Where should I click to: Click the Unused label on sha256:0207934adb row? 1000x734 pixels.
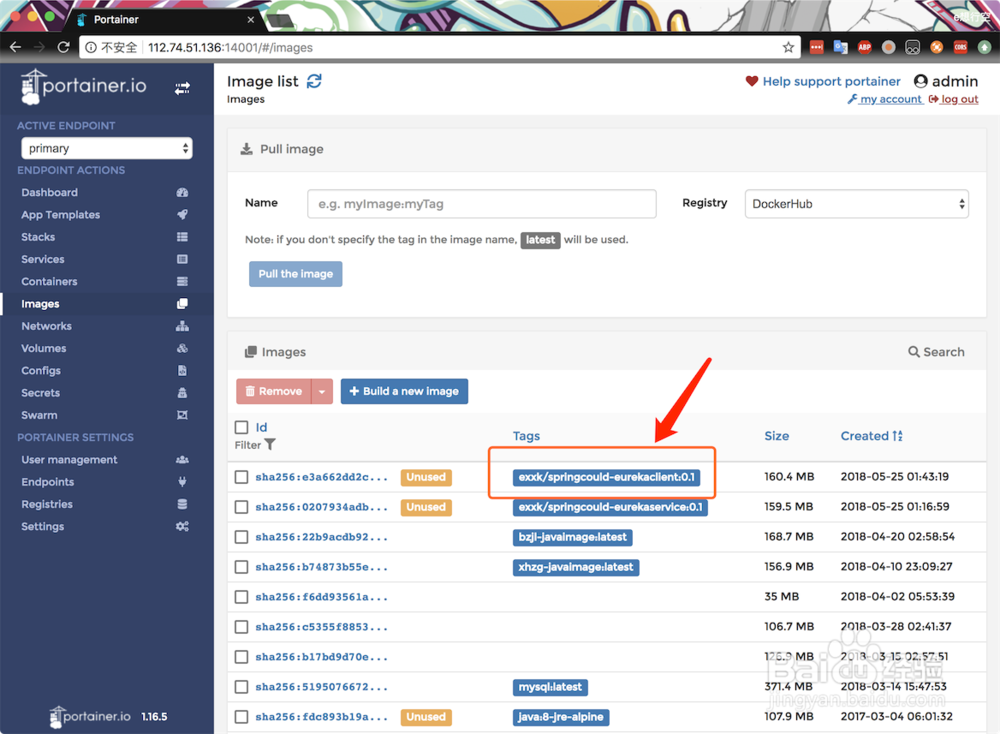[x=426, y=507]
